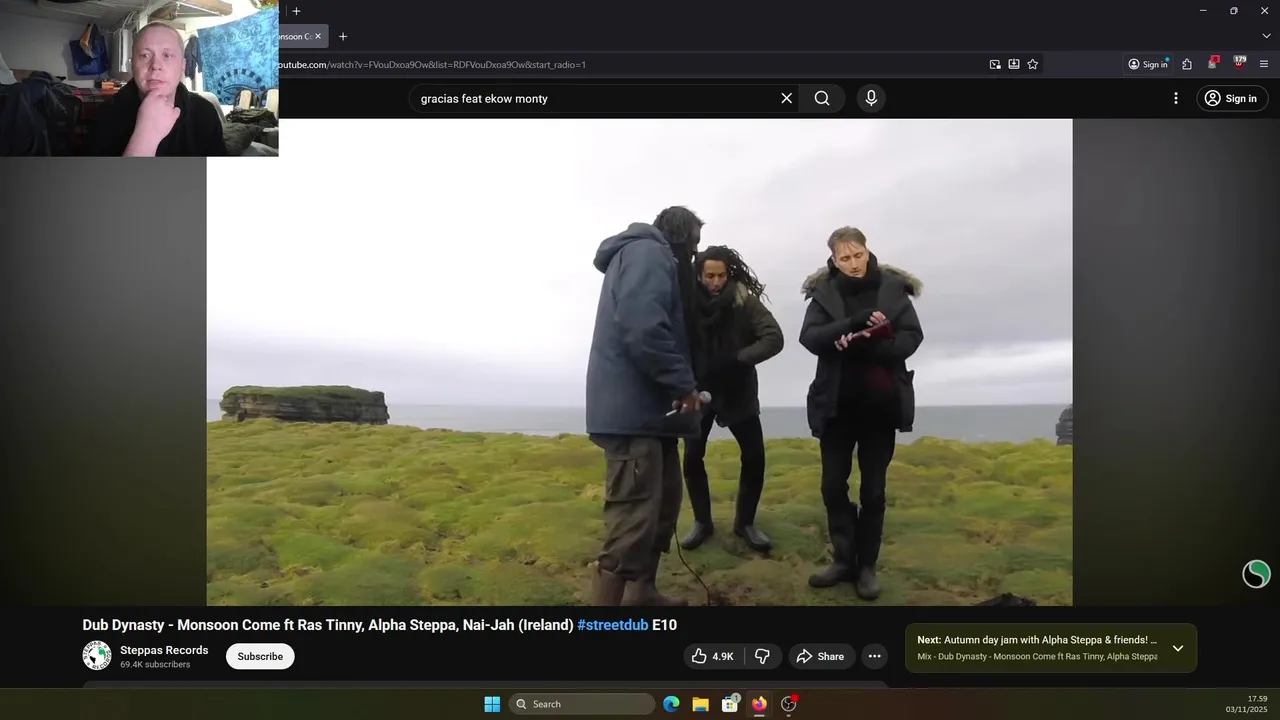This screenshot has width=1280, height=720.
Task: Click the green circular overlay icon
Action: tap(1256, 574)
